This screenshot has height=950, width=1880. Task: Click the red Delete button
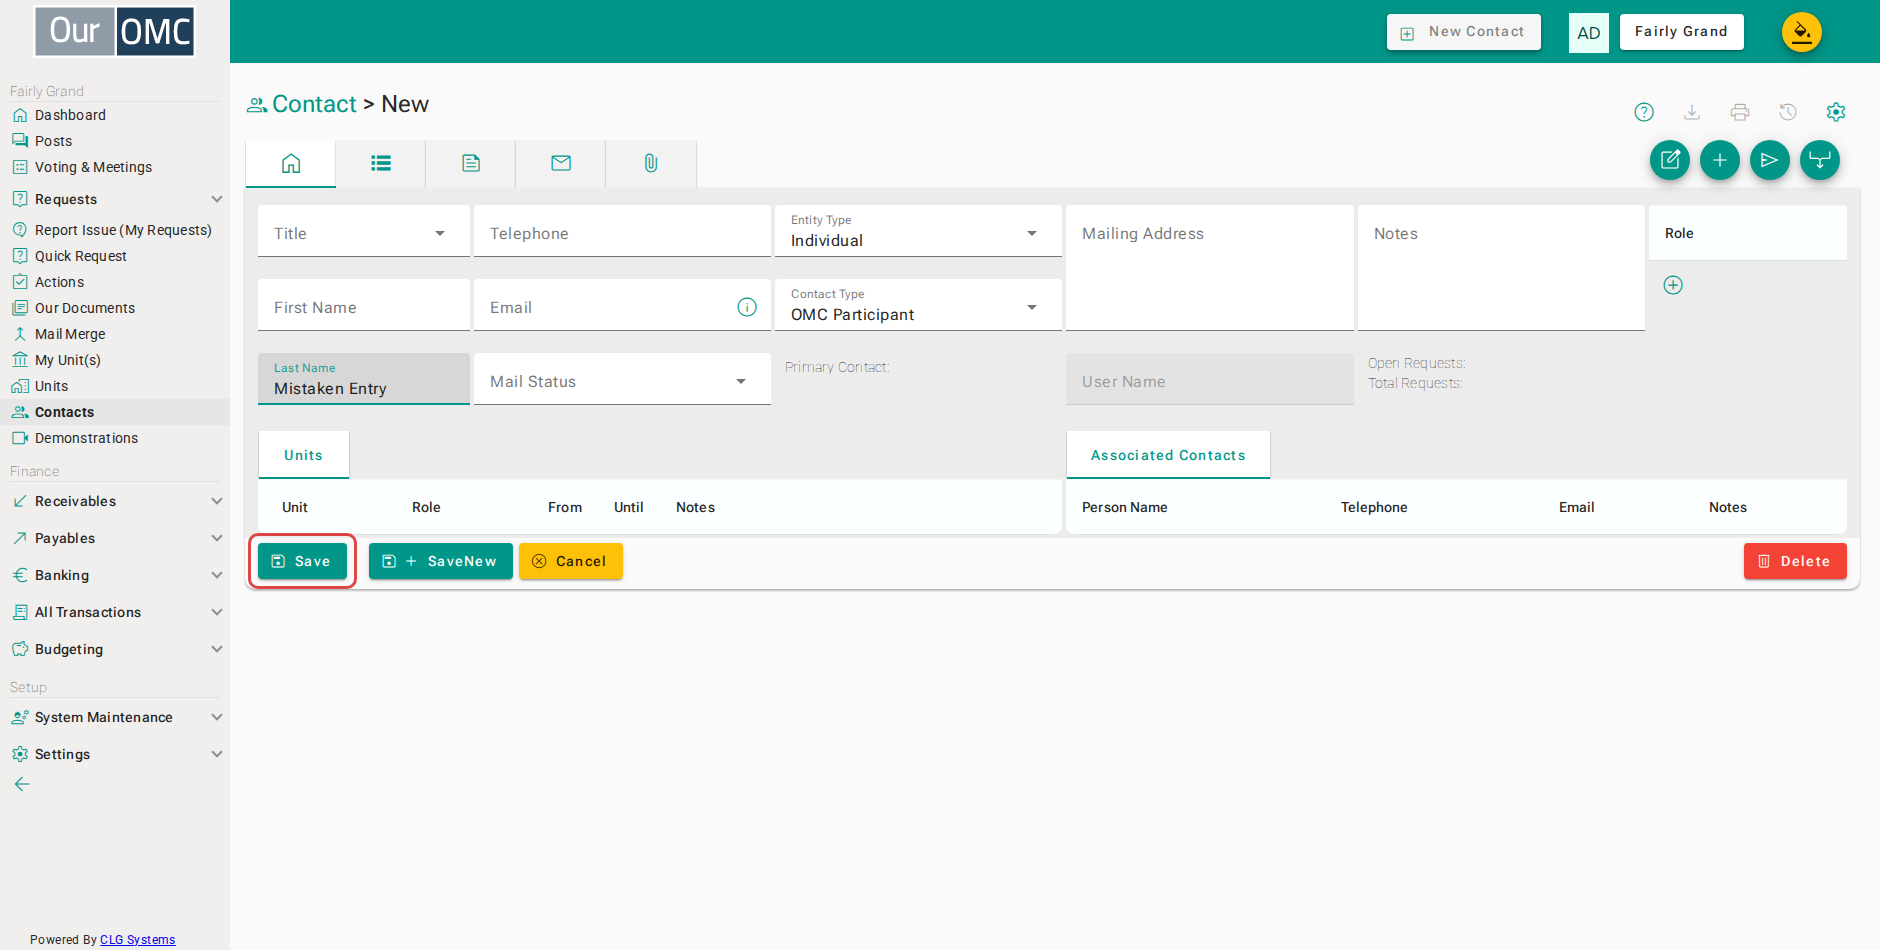(1795, 561)
